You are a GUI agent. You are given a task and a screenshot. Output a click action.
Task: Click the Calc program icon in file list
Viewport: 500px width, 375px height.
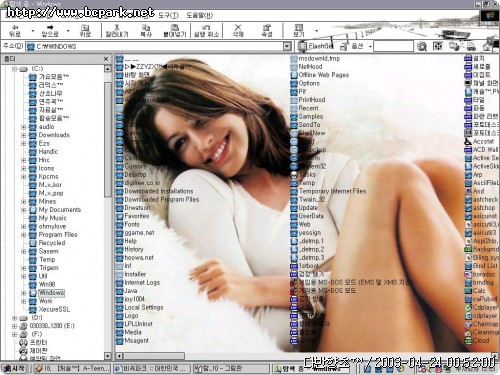pyautogui.click(x=468, y=291)
